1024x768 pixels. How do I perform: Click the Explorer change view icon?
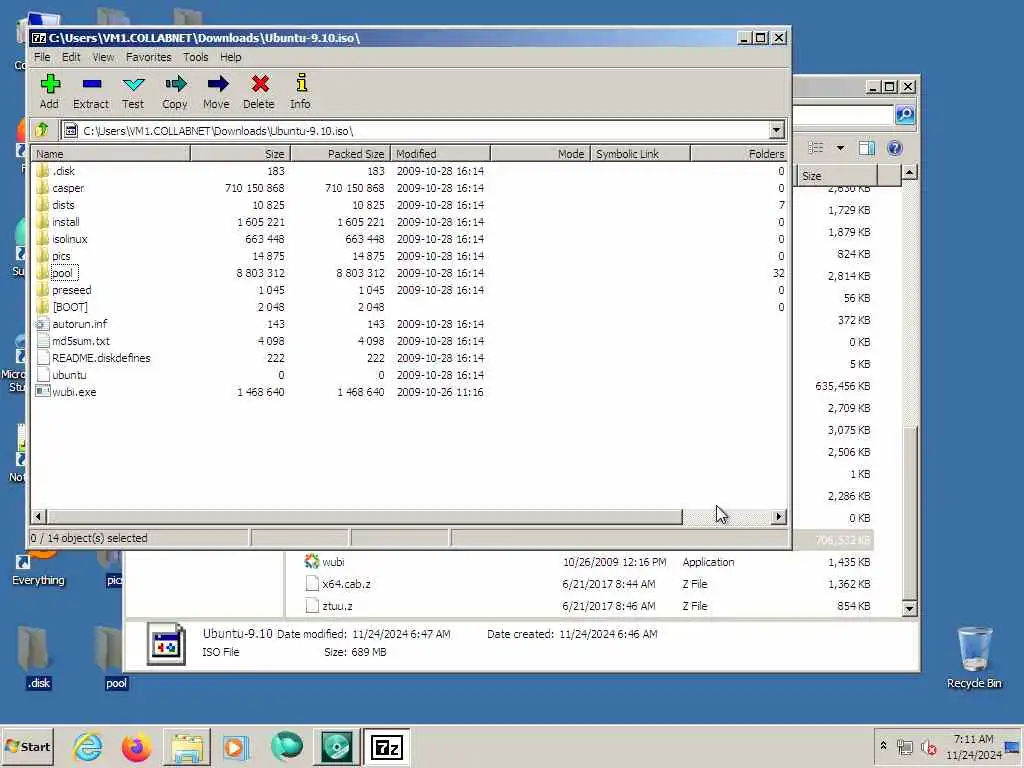point(816,148)
